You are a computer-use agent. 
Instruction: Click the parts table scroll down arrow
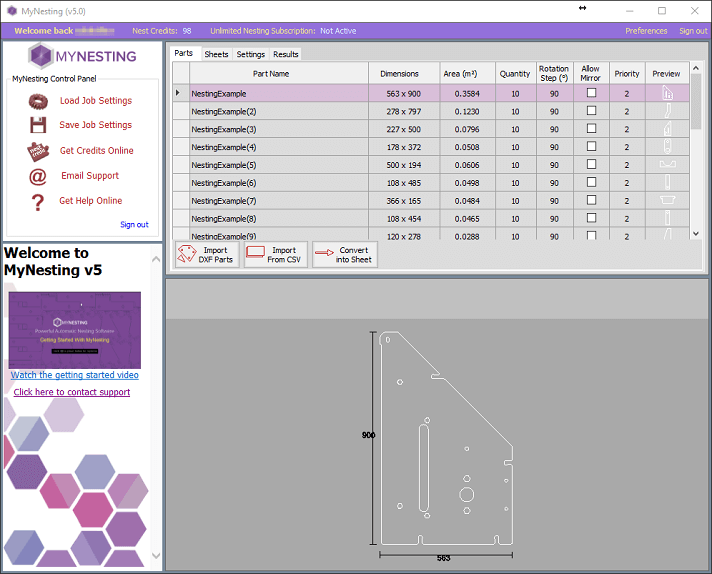tap(696, 234)
